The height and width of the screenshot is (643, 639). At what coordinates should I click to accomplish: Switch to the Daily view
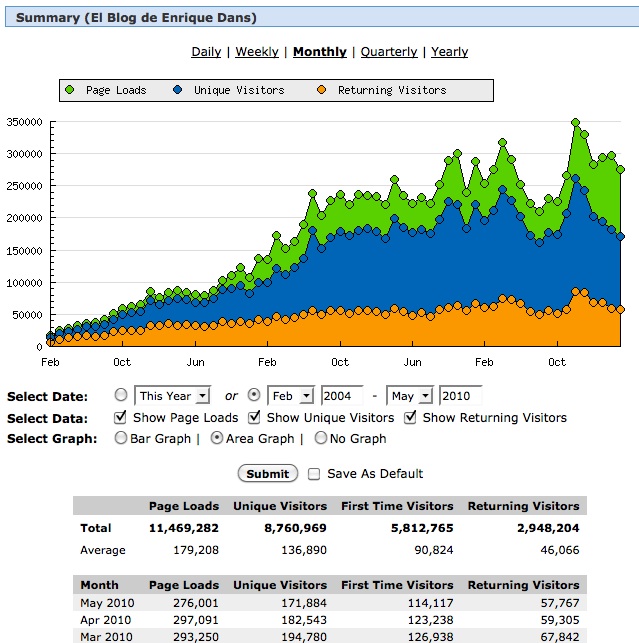[x=206, y=52]
